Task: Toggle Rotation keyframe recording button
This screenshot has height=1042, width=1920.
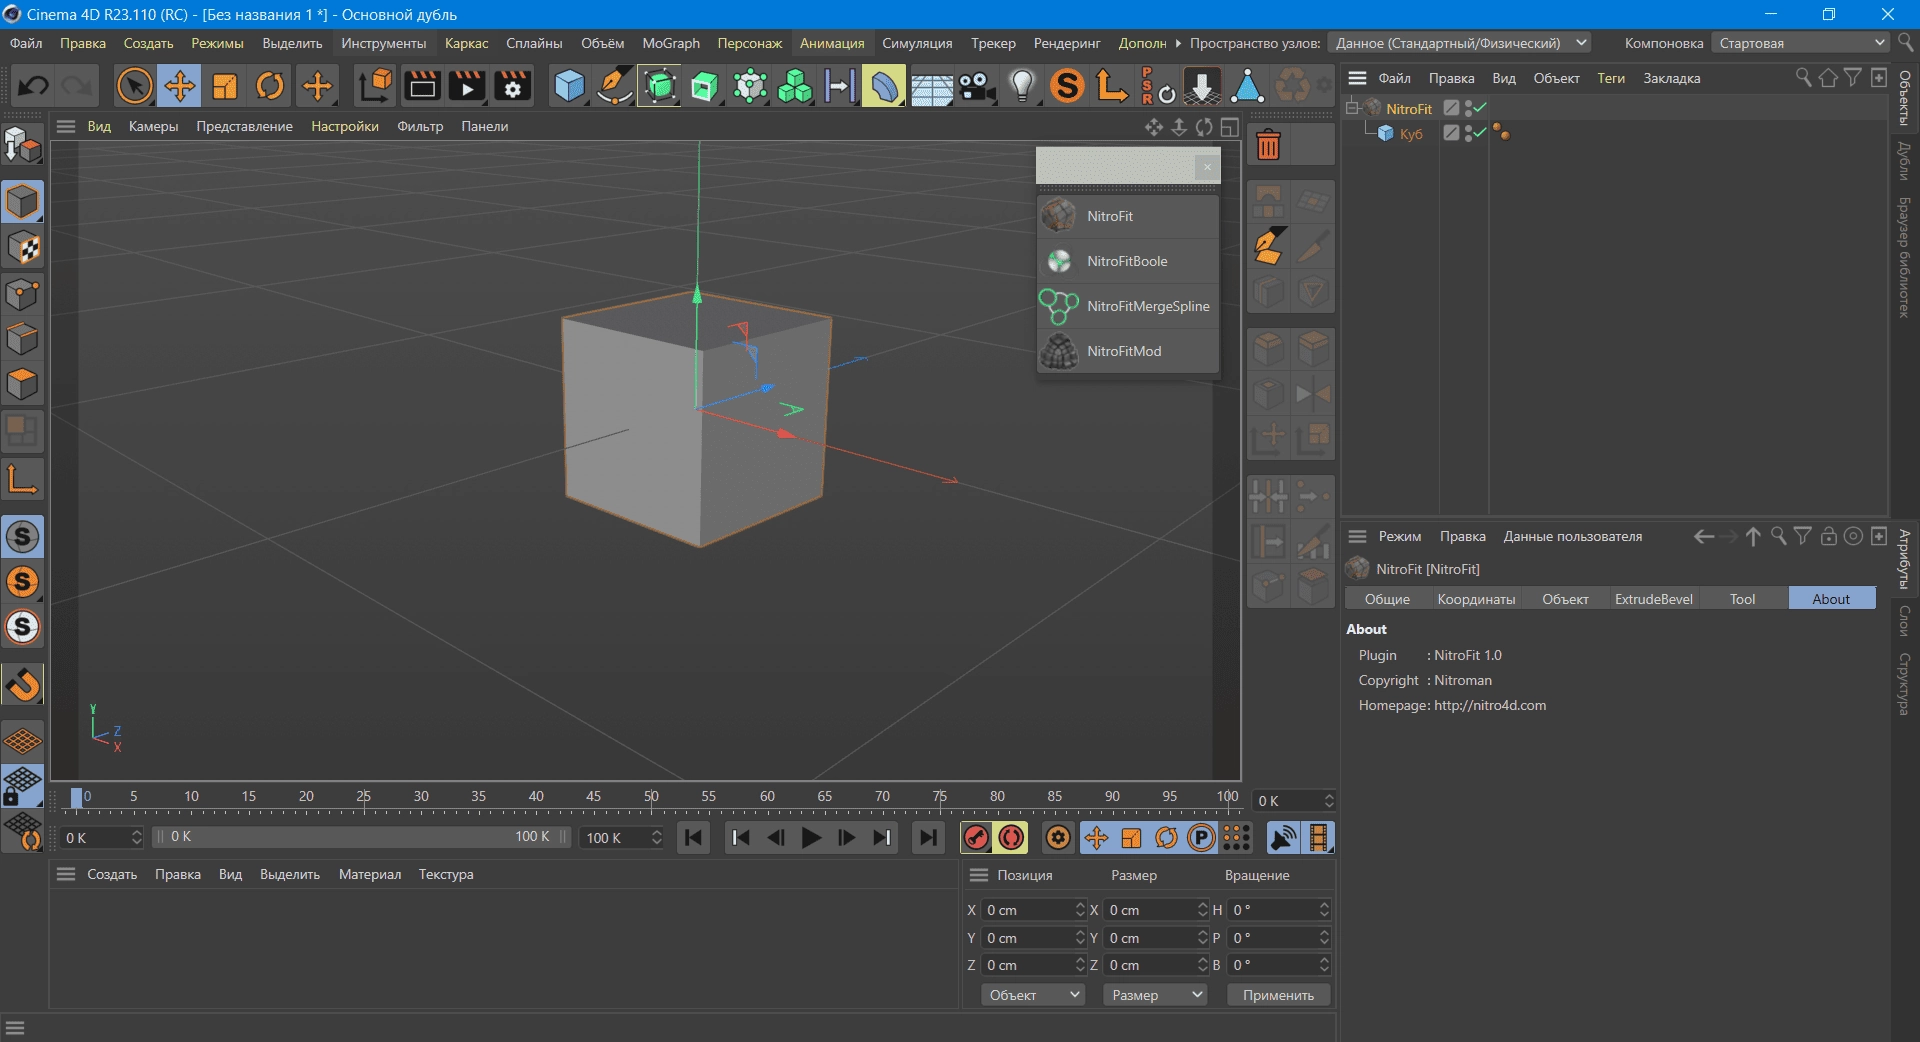Action: (x=1167, y=838)
